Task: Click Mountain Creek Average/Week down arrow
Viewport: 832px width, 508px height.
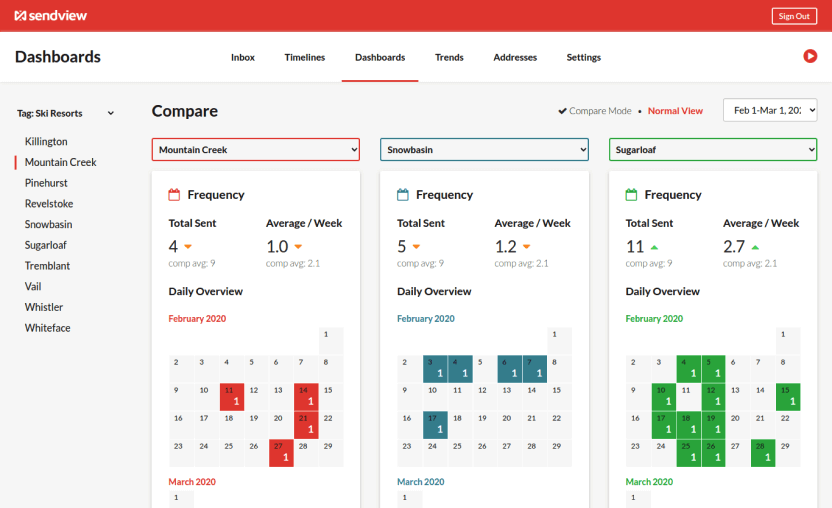Action: point(298,246)
